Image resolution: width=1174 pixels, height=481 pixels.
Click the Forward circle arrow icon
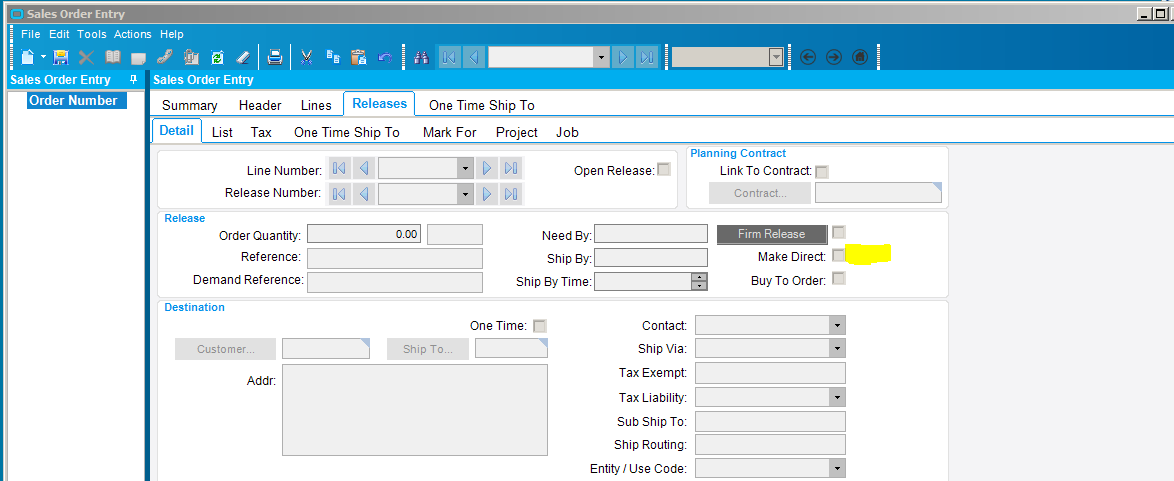point(834,58)
